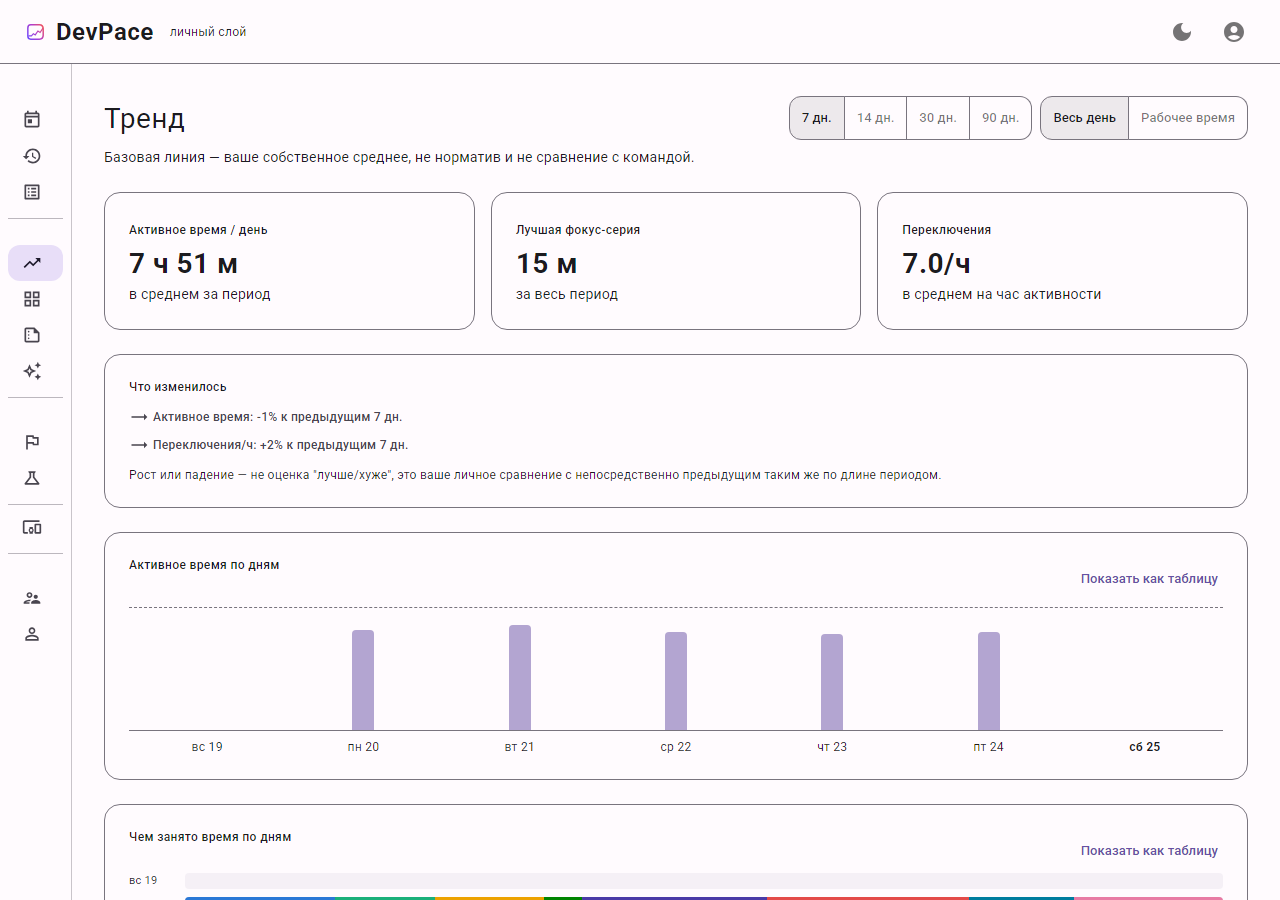Open the user account avatar icon
Screen dimensions: 1280x900
(1234, 32)
